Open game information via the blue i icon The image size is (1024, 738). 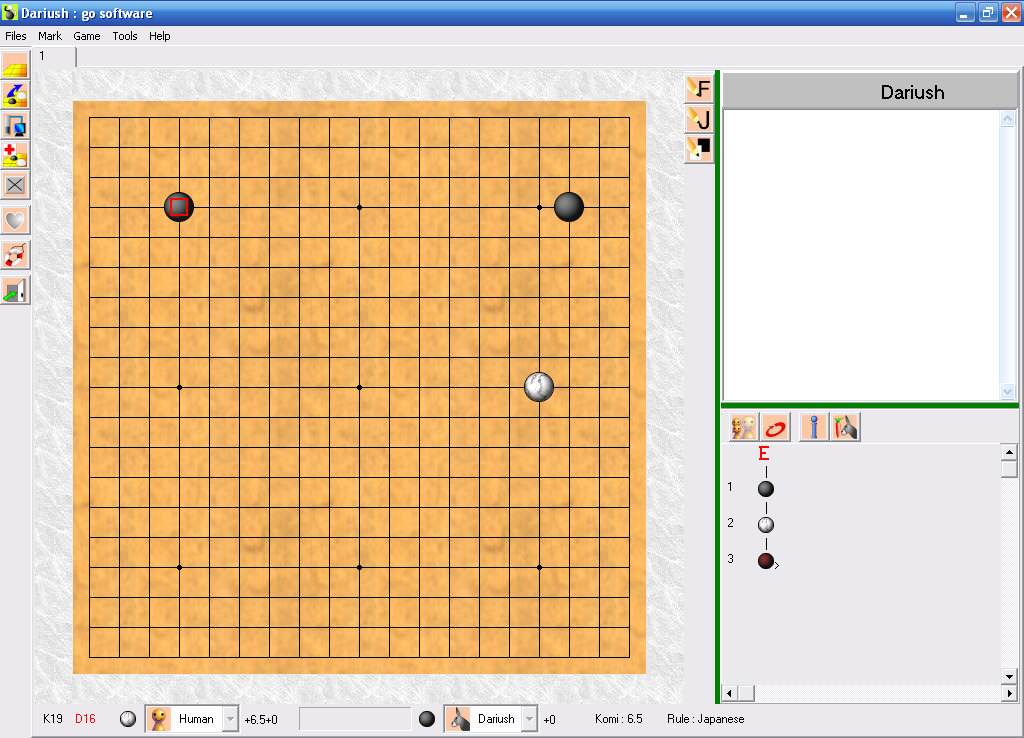(x=812, y=427)
